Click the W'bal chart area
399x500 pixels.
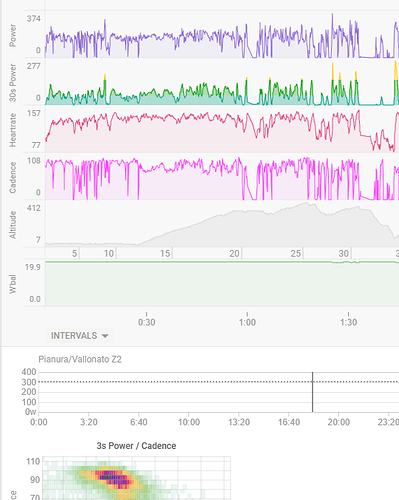[x=222, y=283]
